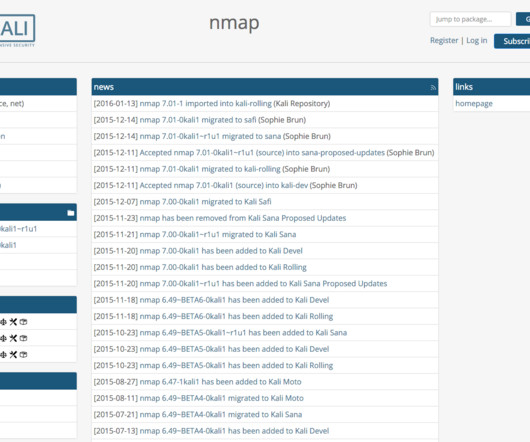Click the folder icon in the left panel header

point(70,213)
